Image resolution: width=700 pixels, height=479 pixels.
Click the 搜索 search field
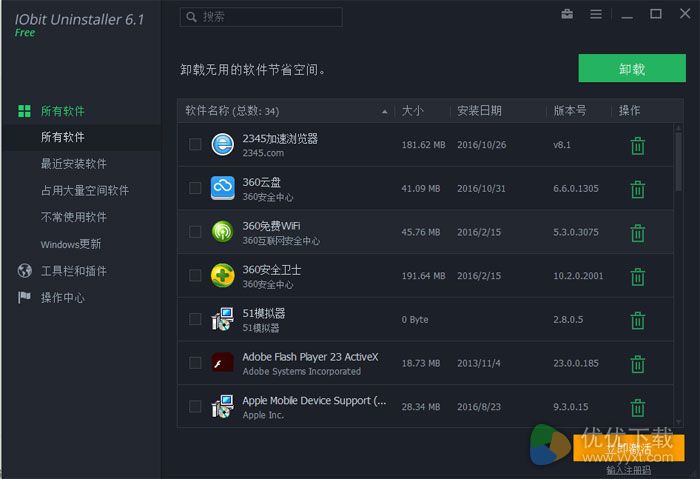click(x=261, y=17)
